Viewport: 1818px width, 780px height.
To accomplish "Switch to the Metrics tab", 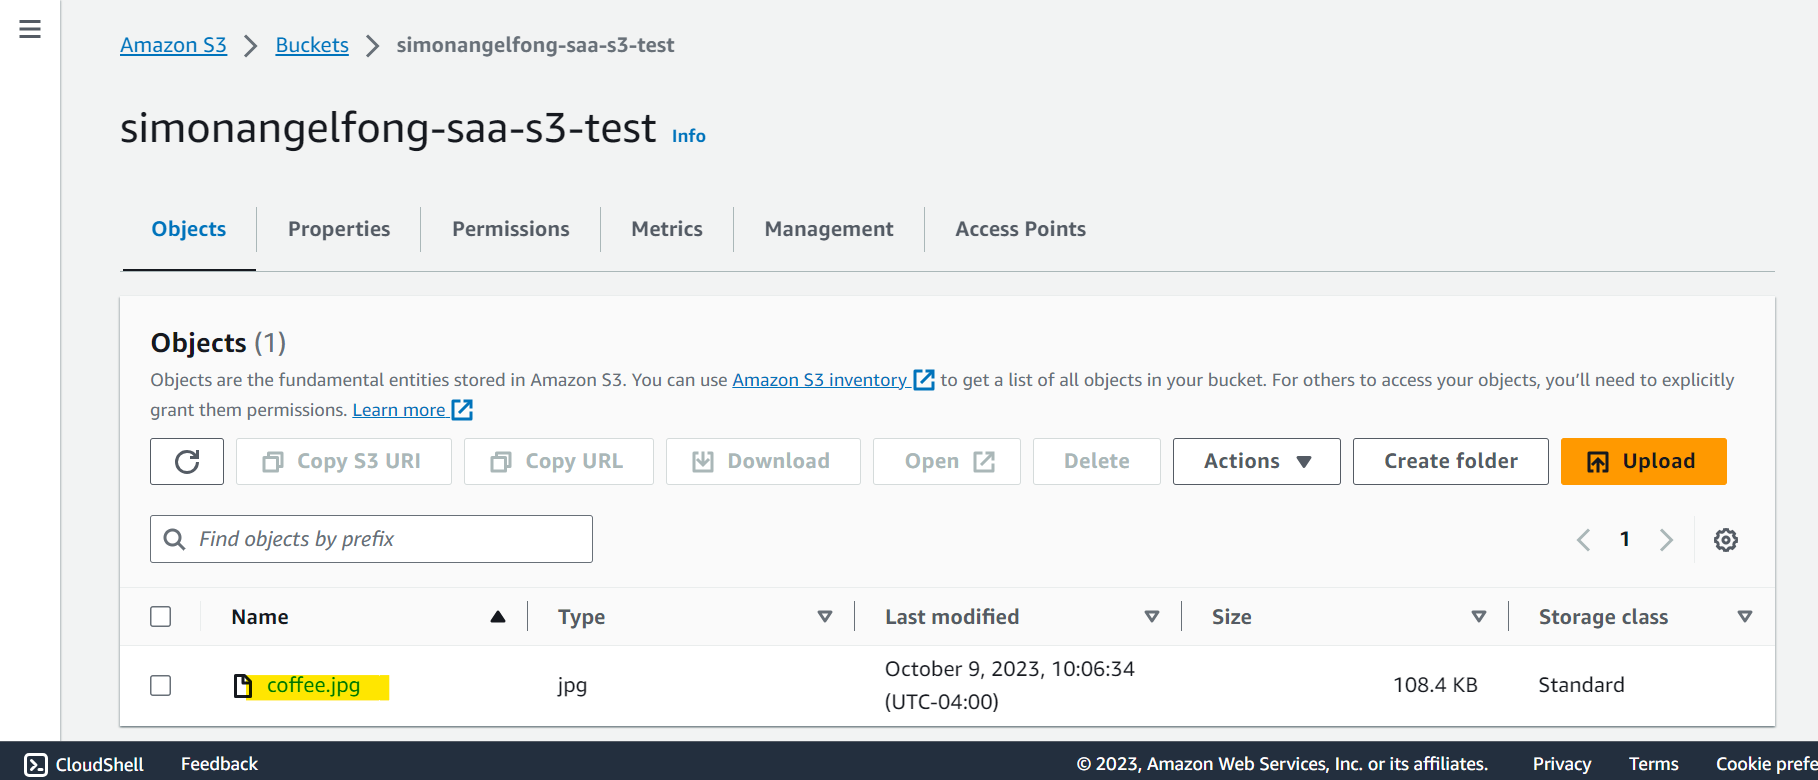I will pos(667,229).
